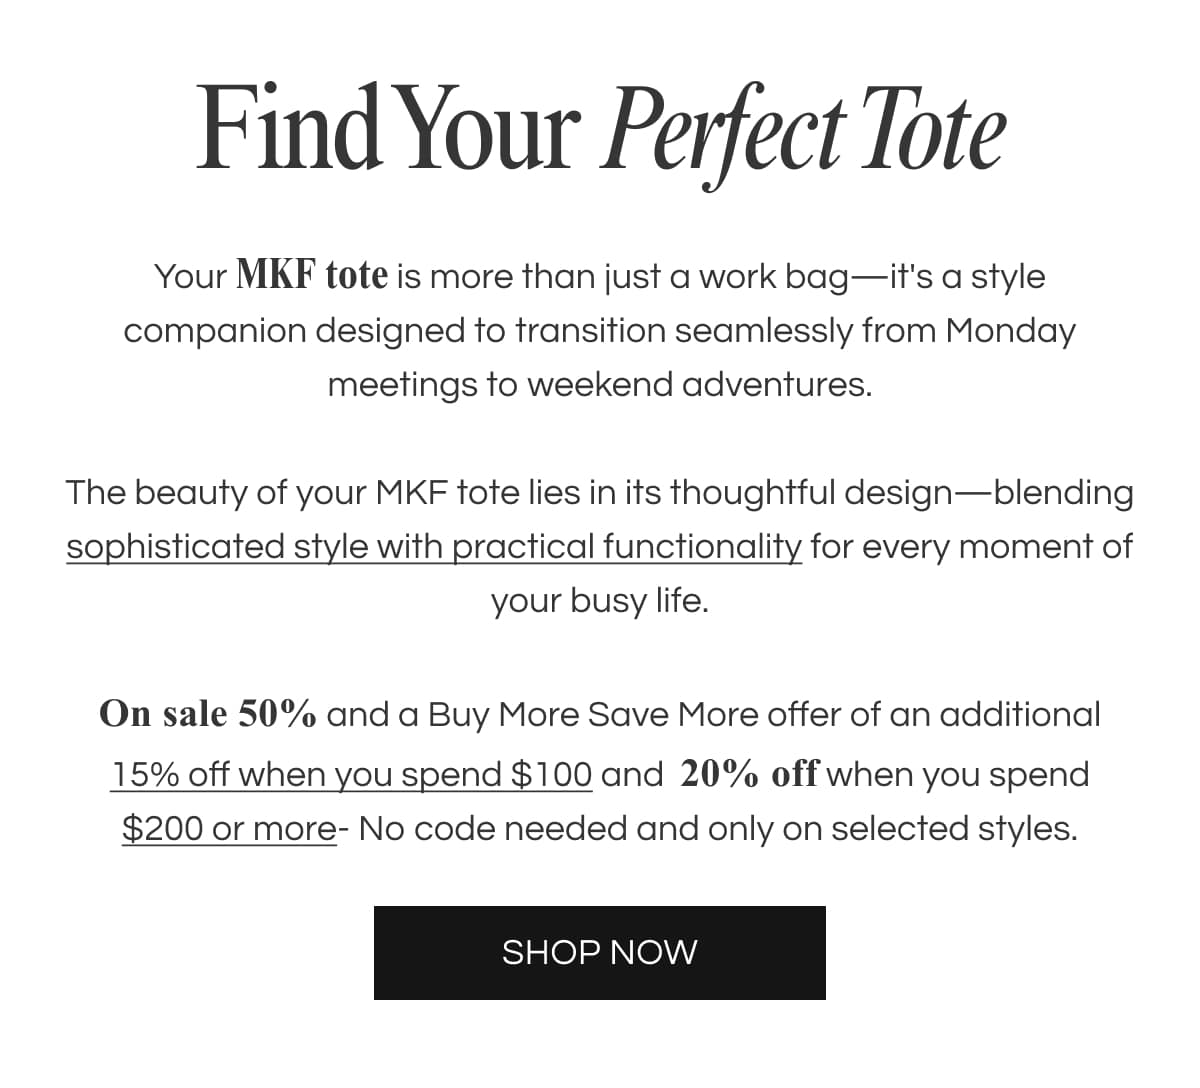The width and height of the screenshot is (1200, 1088).
Task: Click the Find Your Perfect Tote heading
Action: click(x=600, y=131)
